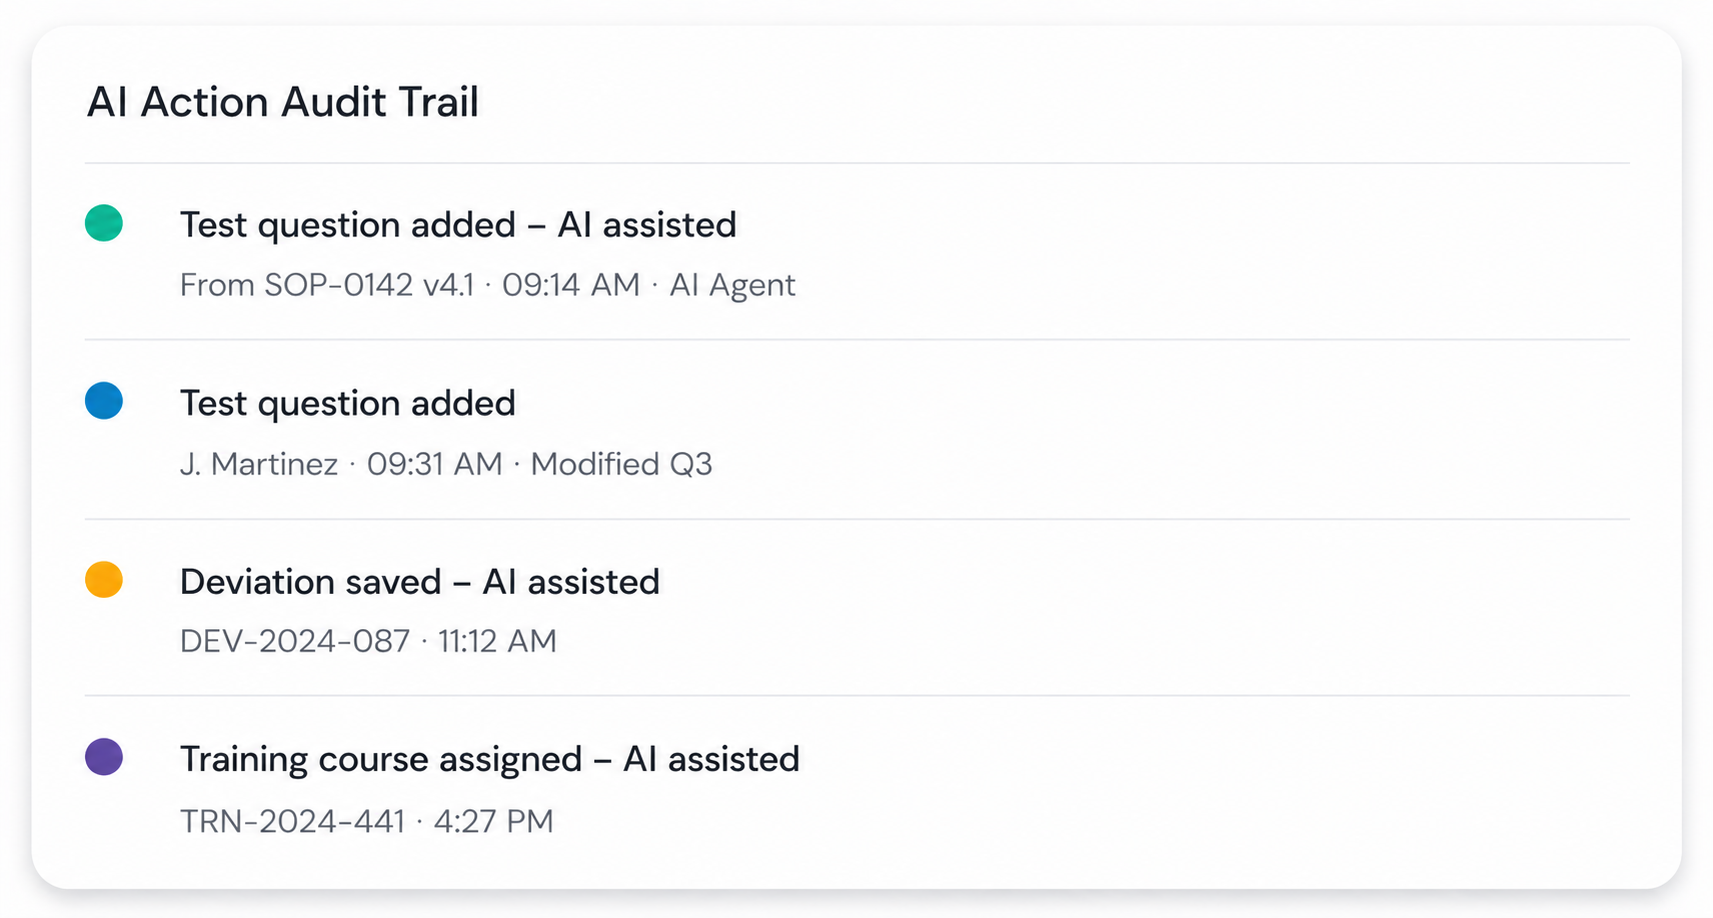The image size is (1713, 918).
Task: Click the orange status dot on Deviation saved entry
Action: (103, 578)
